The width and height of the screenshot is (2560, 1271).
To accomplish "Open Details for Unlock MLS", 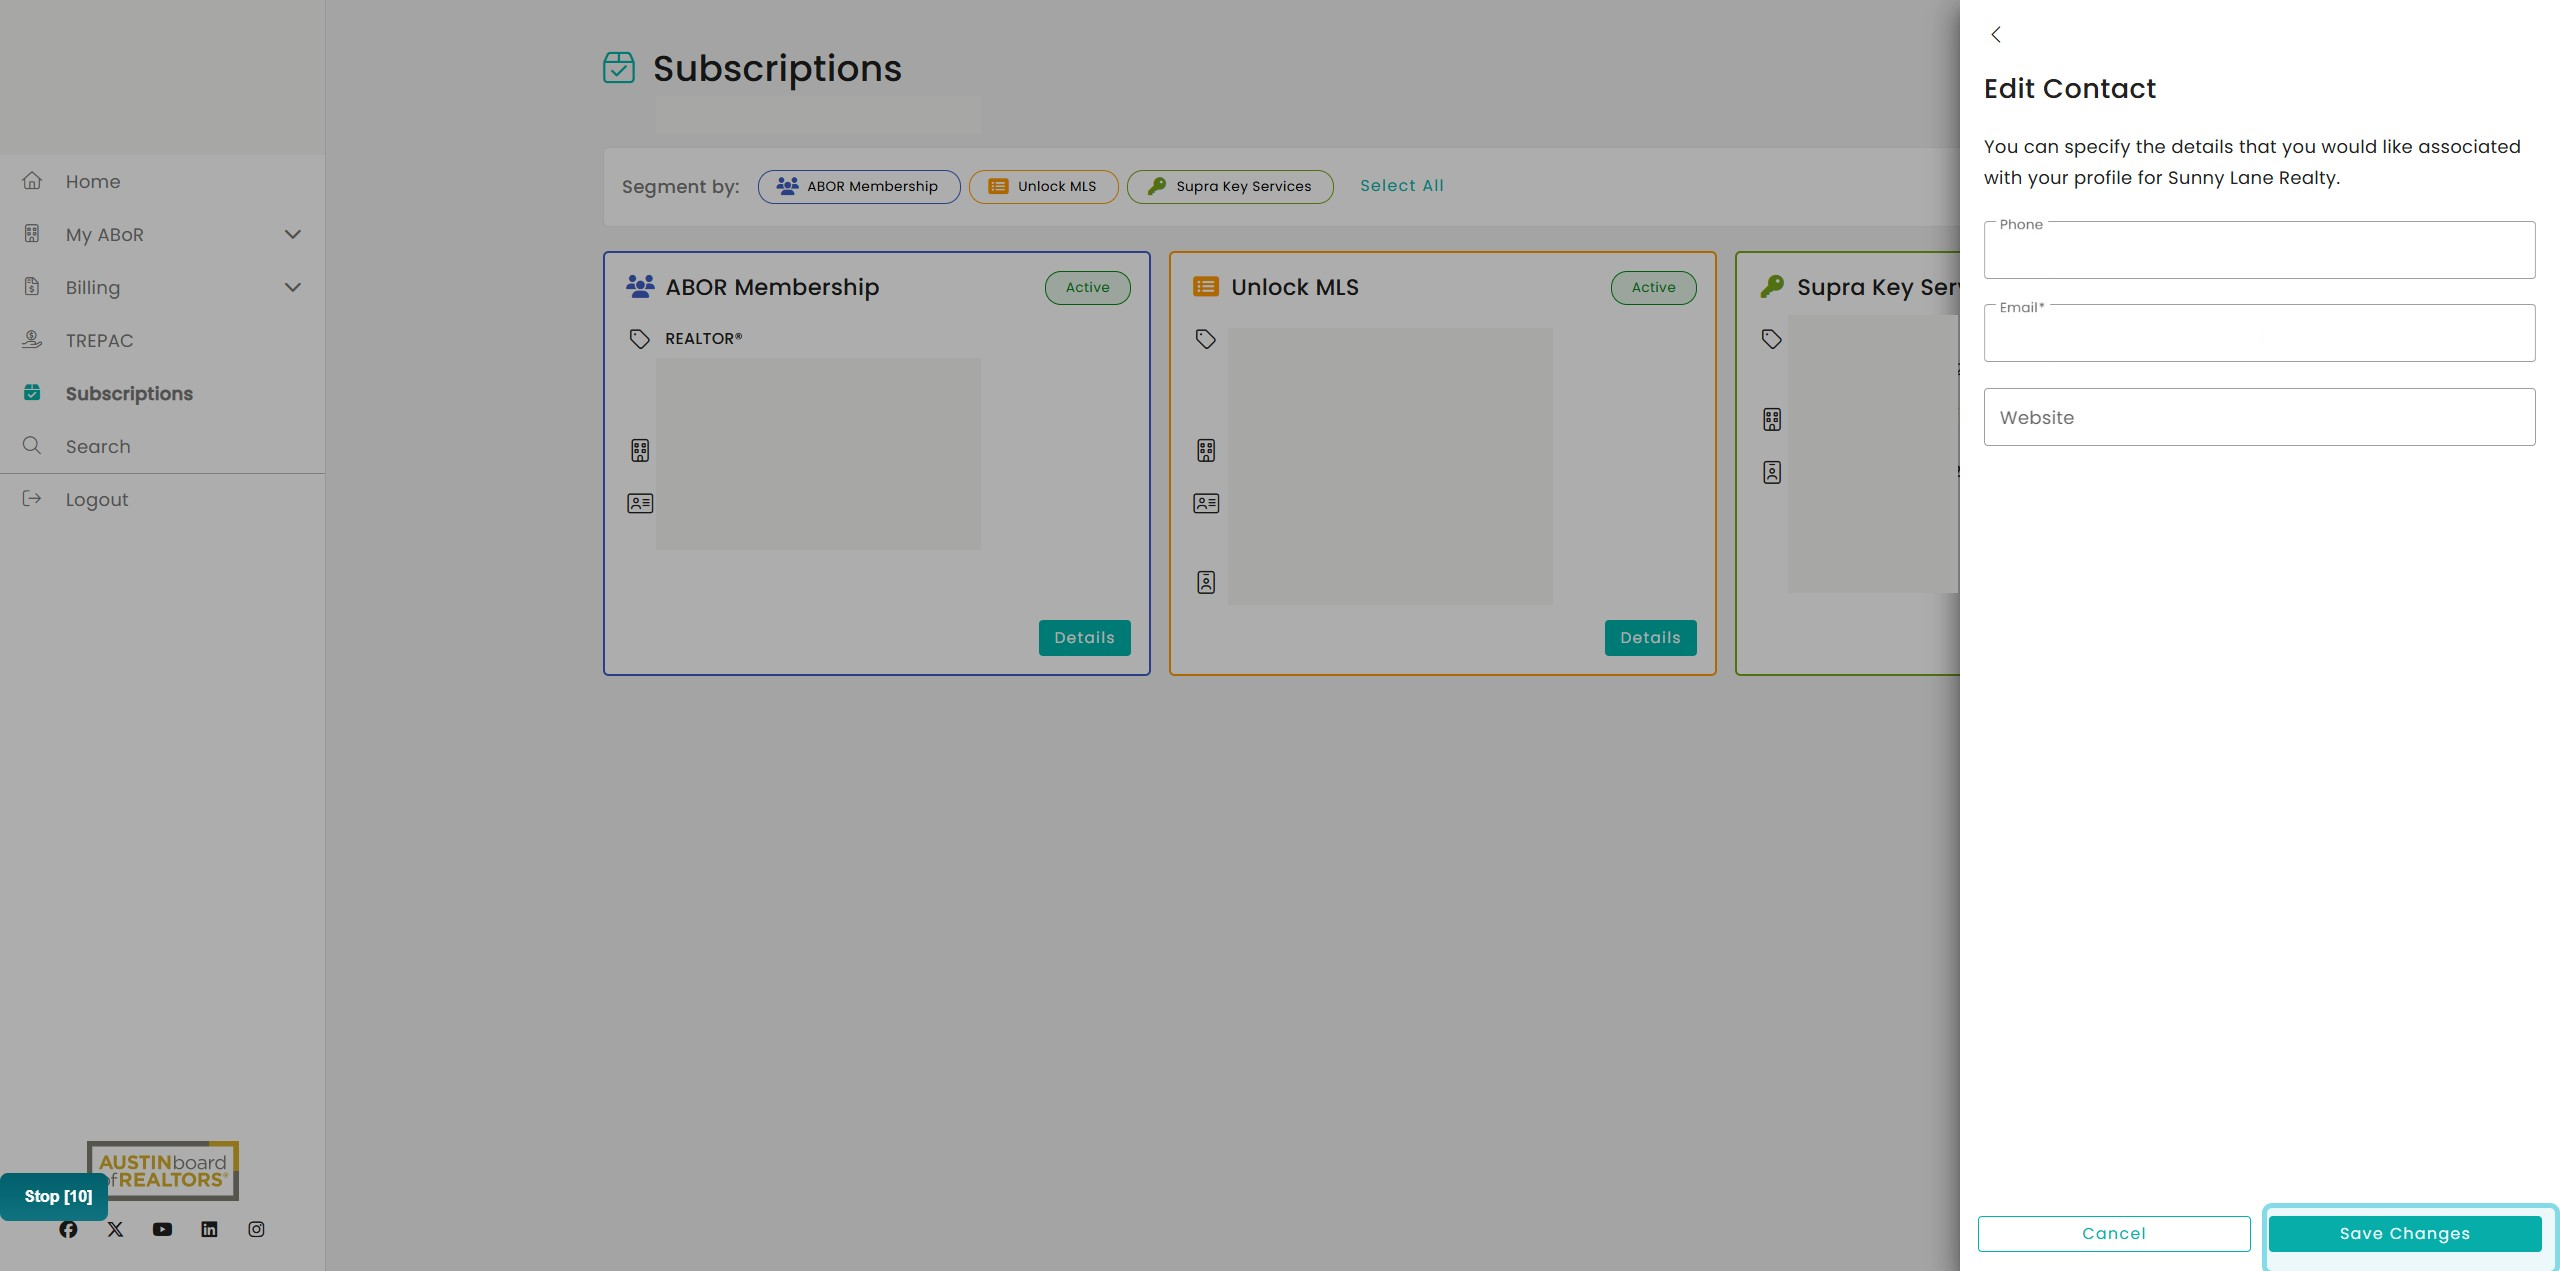I will [1650, 638].
